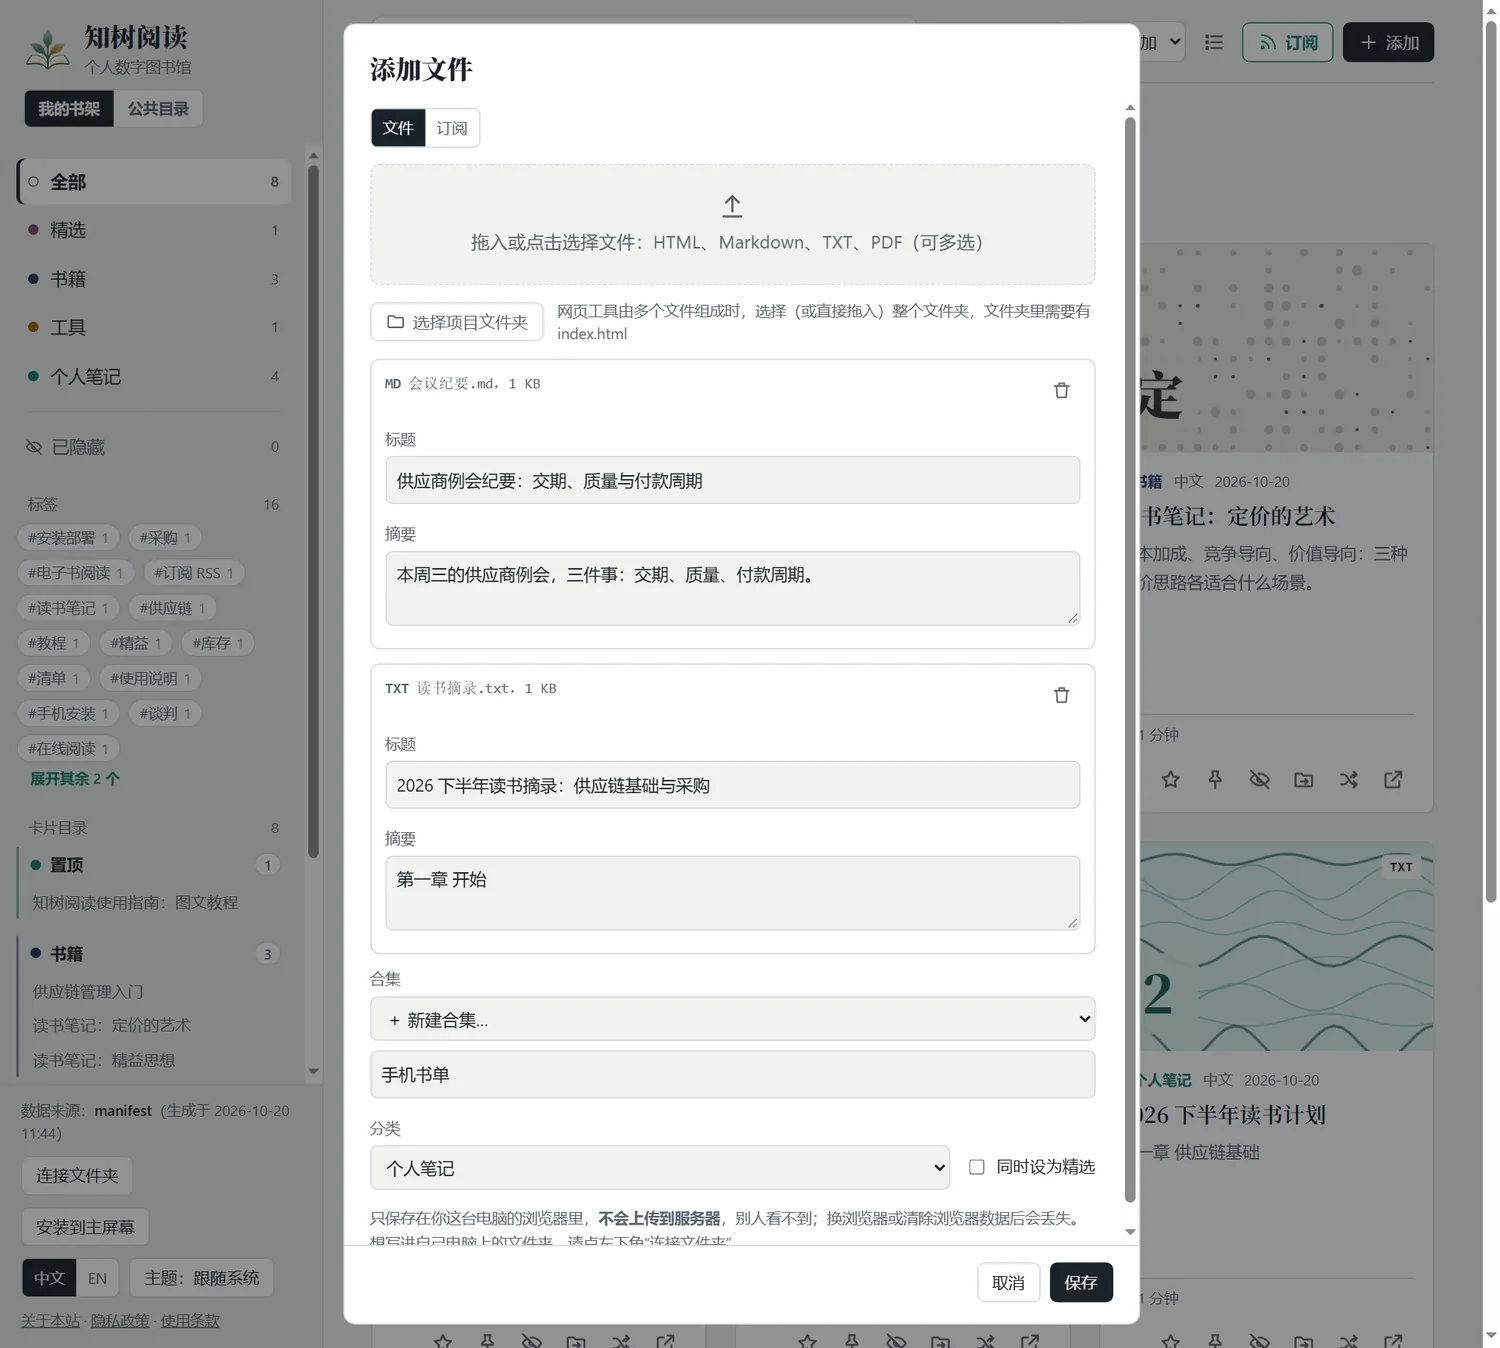The height and width of the screenshot is (1348, 1500).
Task: Open the 合集 dropdown showing 新建合集
Action: [x=732, y=1019]
